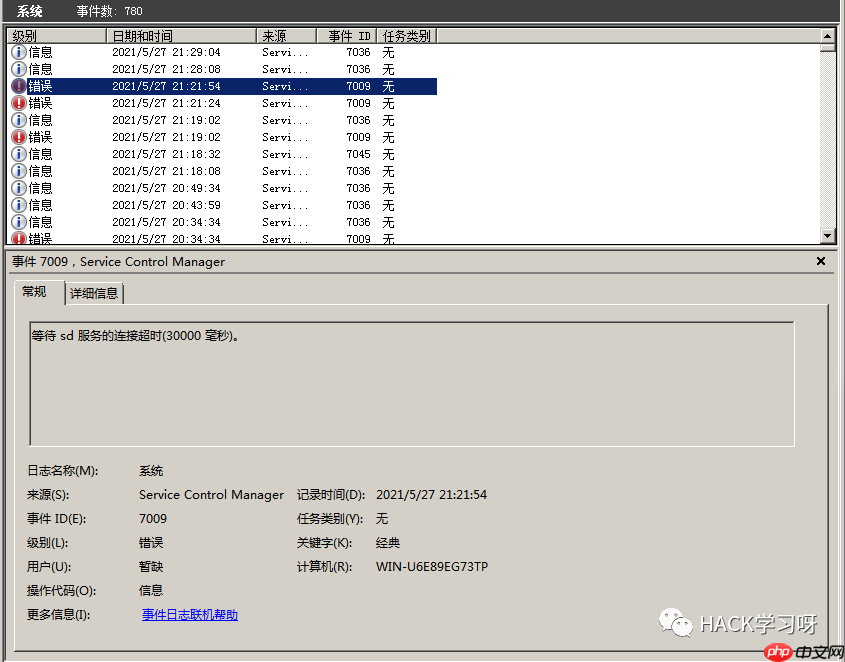This screenshot has width=845, height=662.
Task: Select date cell 2021/5/27 21:29:04
Action: point(167,52)
